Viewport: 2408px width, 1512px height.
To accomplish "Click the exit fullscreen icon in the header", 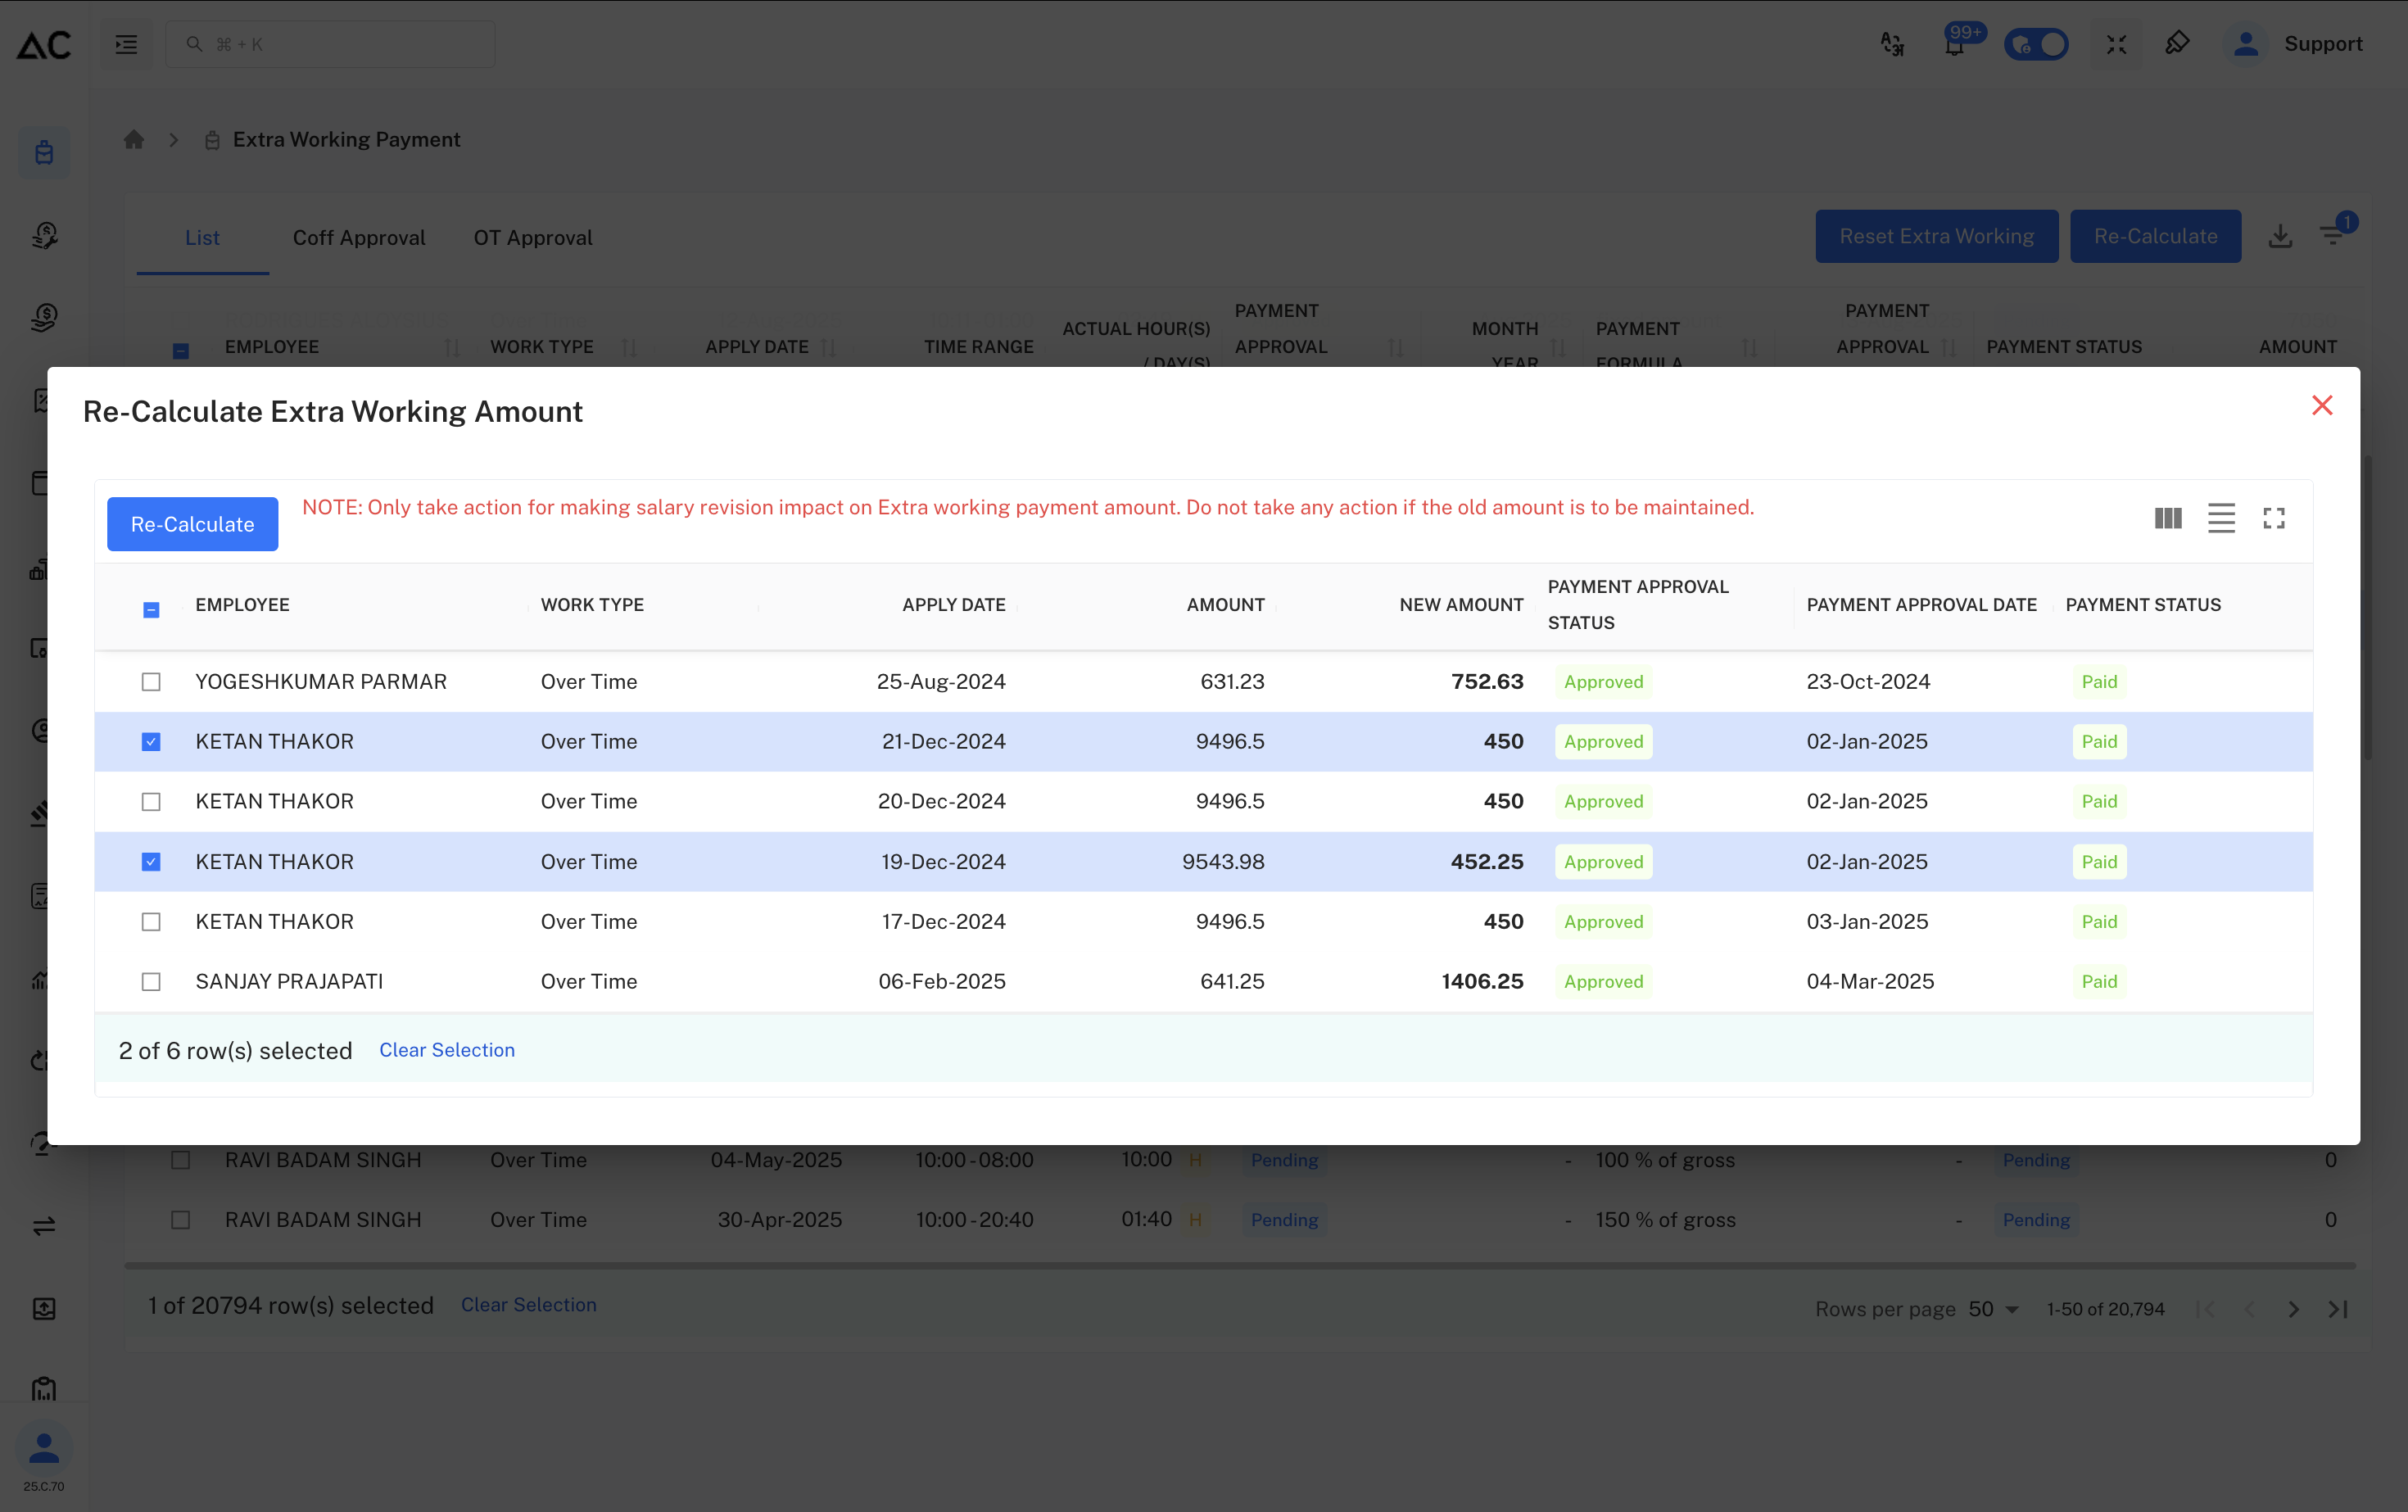I will click(x=2117, y=44).
